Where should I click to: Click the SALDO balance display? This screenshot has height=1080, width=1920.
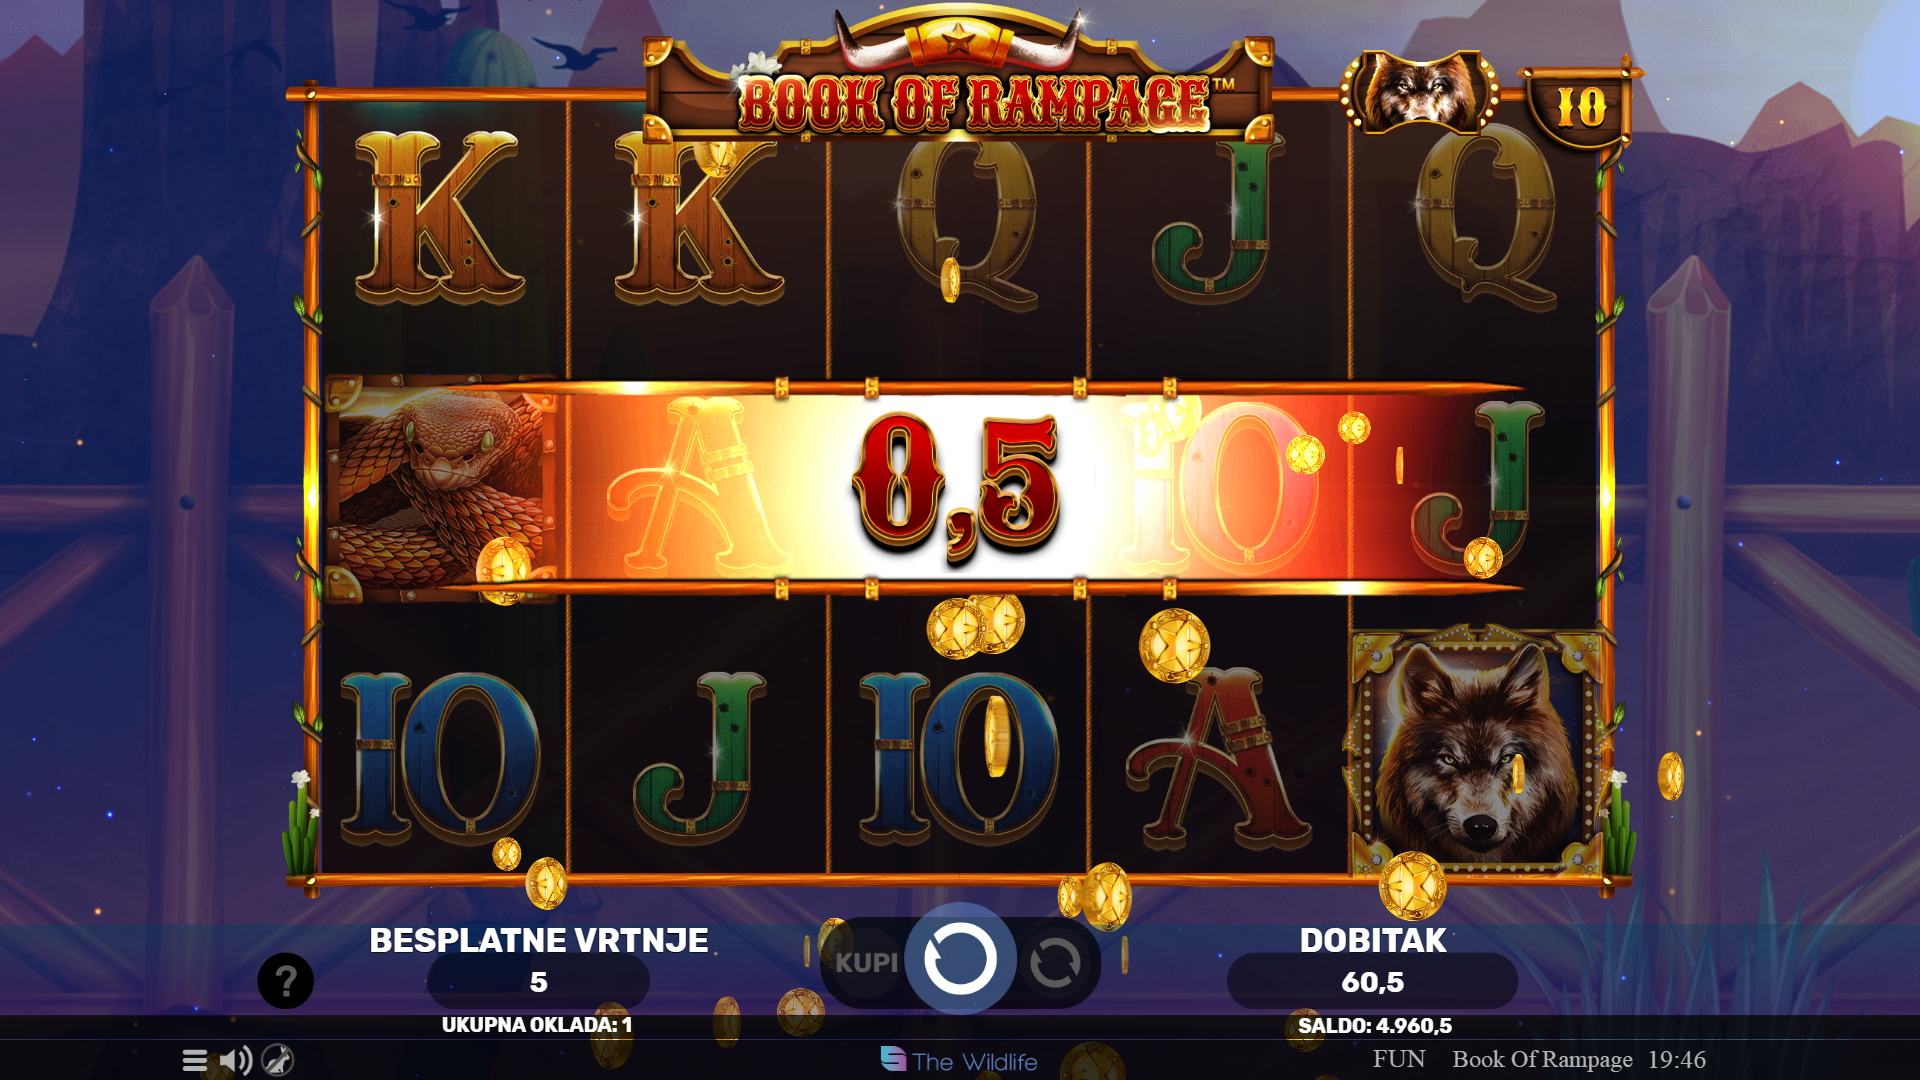click(x=1374, y=1026)
